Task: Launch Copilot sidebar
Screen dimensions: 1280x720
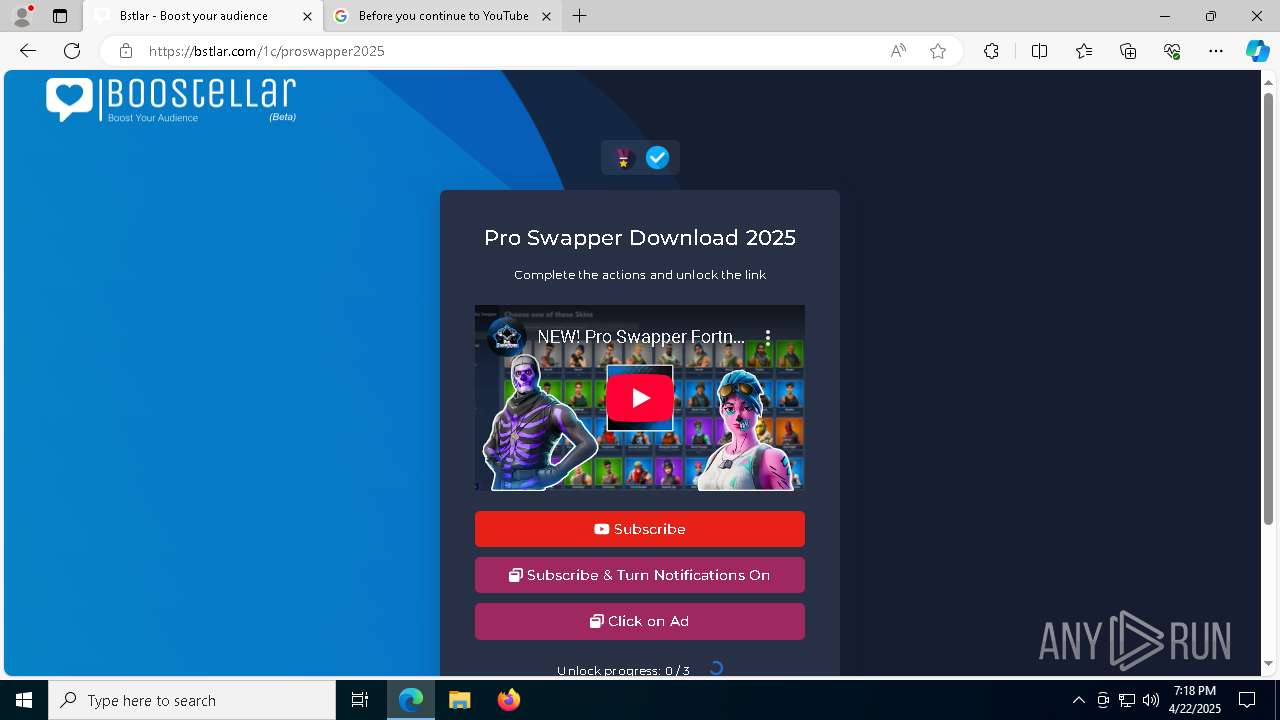Action: [x=1257, y=51]
